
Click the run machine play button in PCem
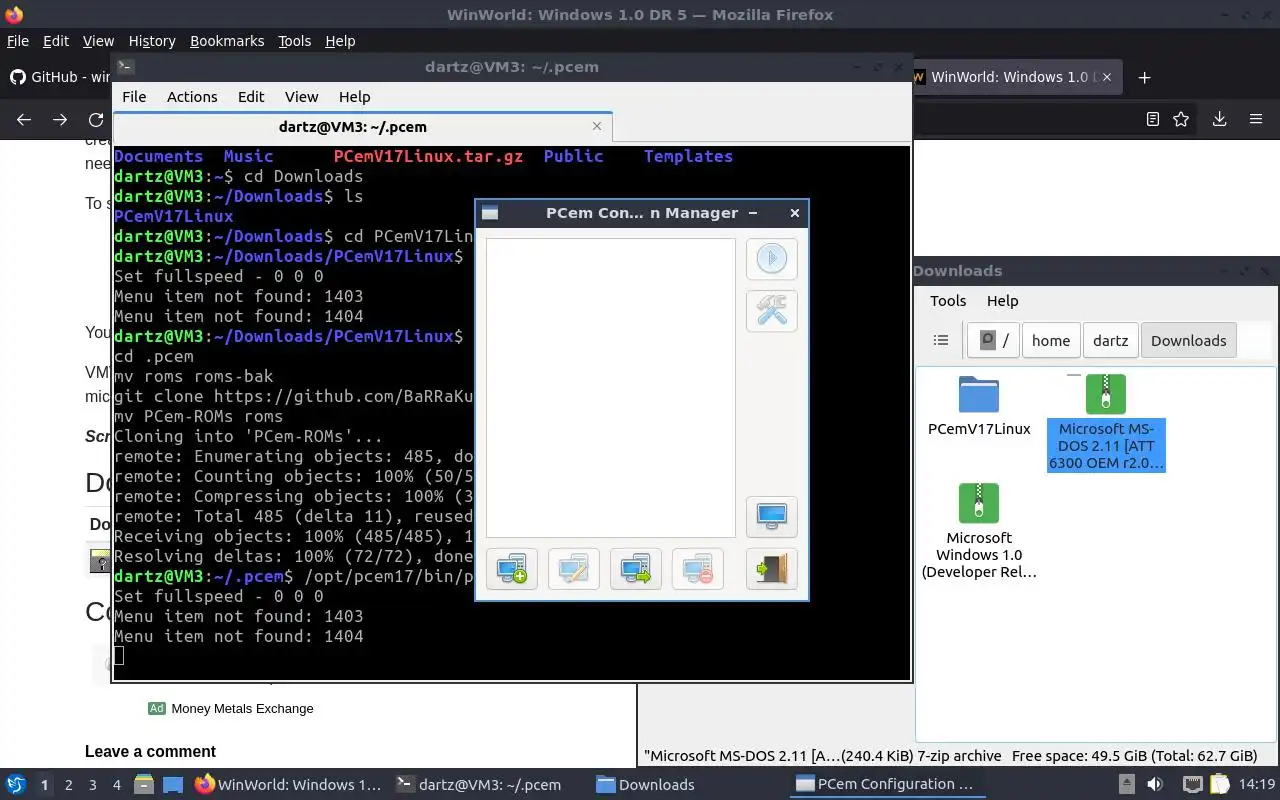click(771, 258)
